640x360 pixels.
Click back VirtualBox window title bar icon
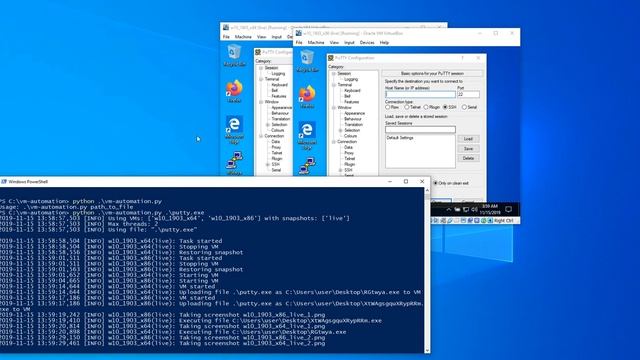coord(226,27)
